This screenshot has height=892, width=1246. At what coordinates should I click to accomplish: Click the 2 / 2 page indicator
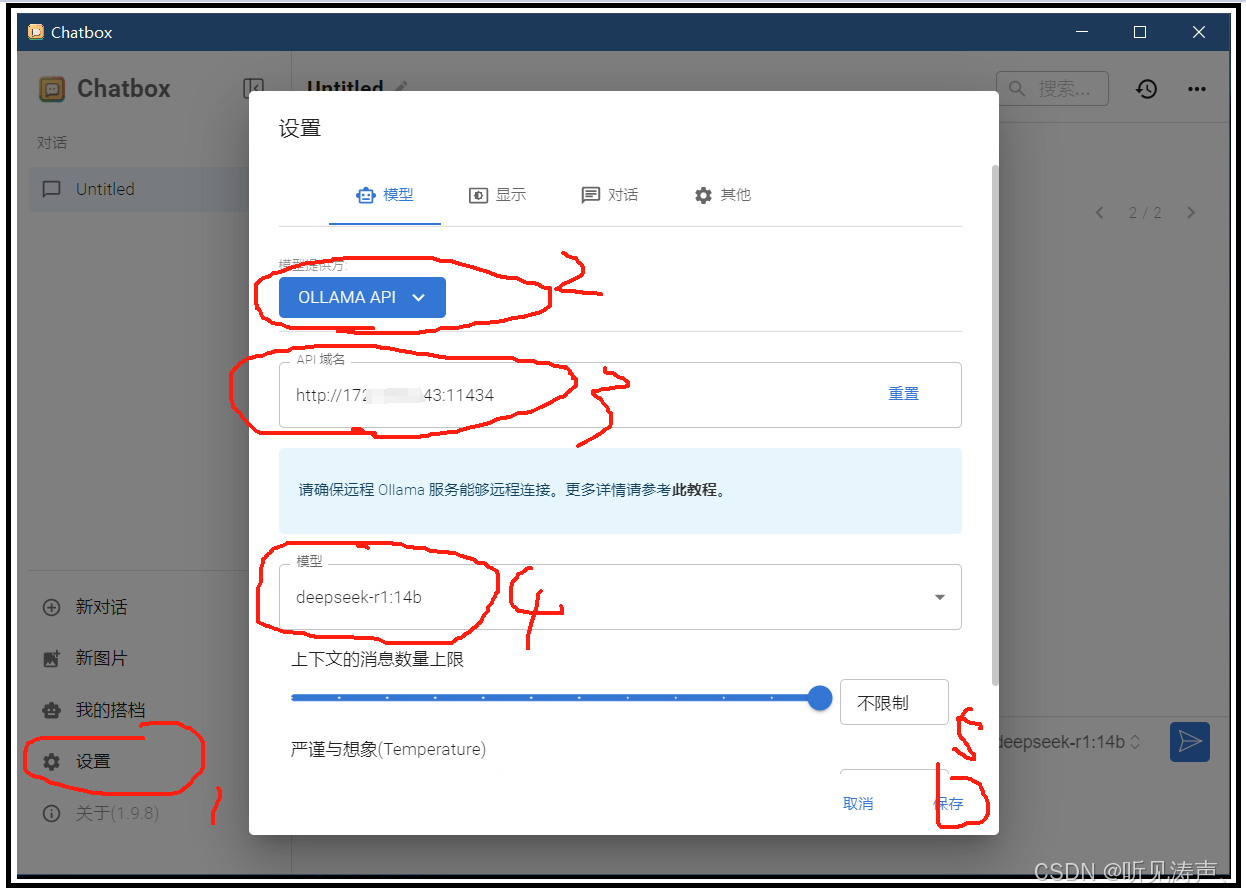[1145, 213]
